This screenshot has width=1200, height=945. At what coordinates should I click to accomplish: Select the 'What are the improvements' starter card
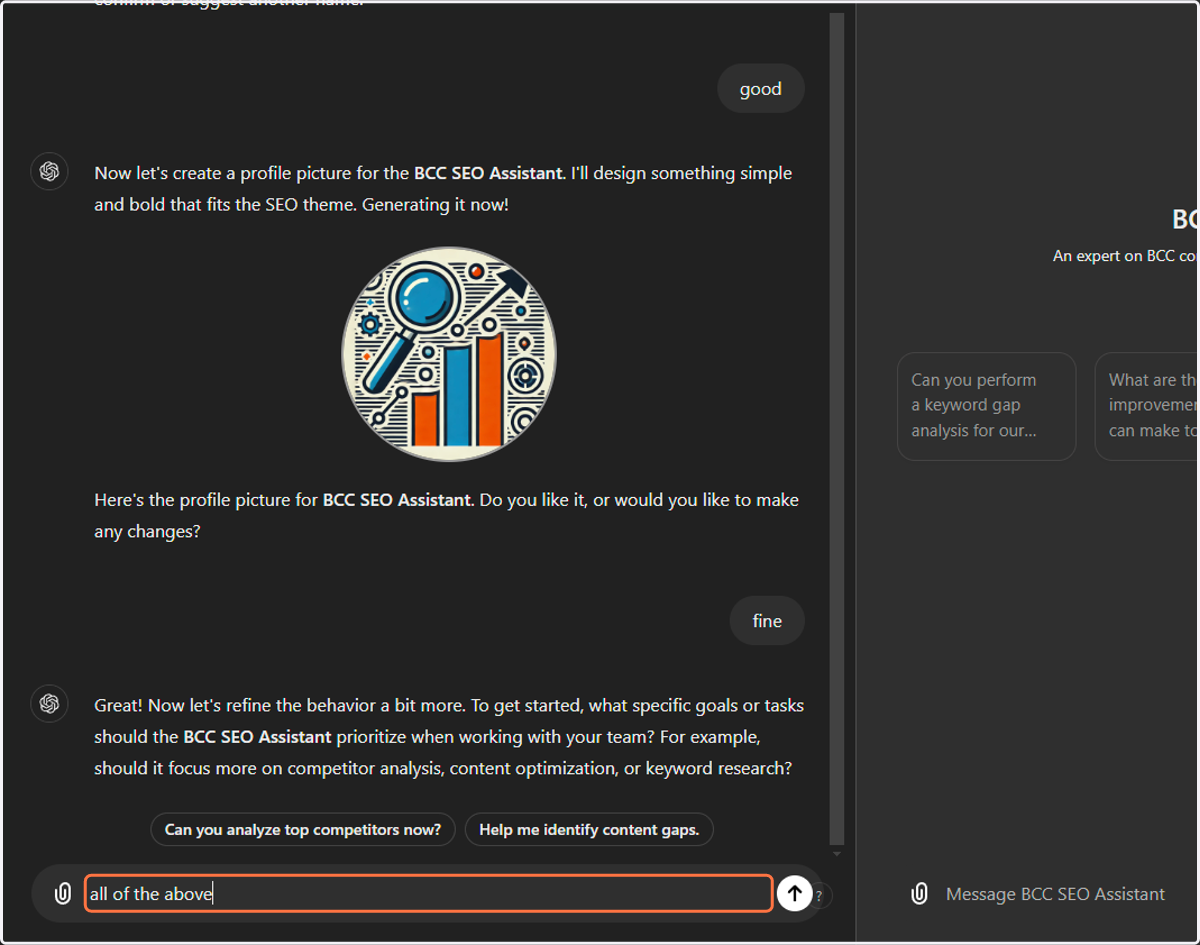coord(1147,406)
